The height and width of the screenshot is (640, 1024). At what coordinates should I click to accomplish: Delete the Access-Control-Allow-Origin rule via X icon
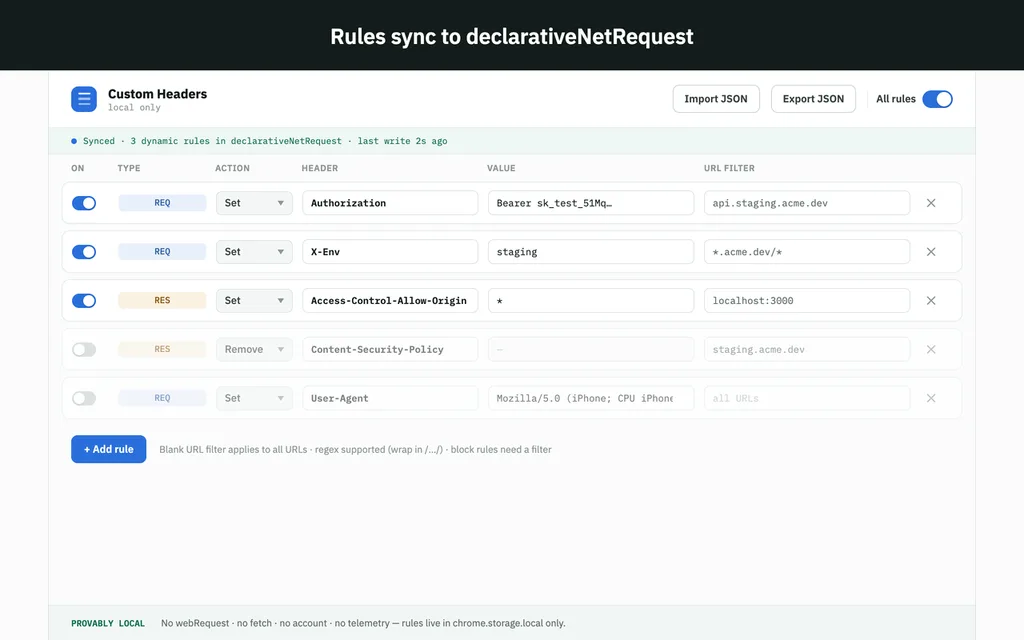coord(931,300)
